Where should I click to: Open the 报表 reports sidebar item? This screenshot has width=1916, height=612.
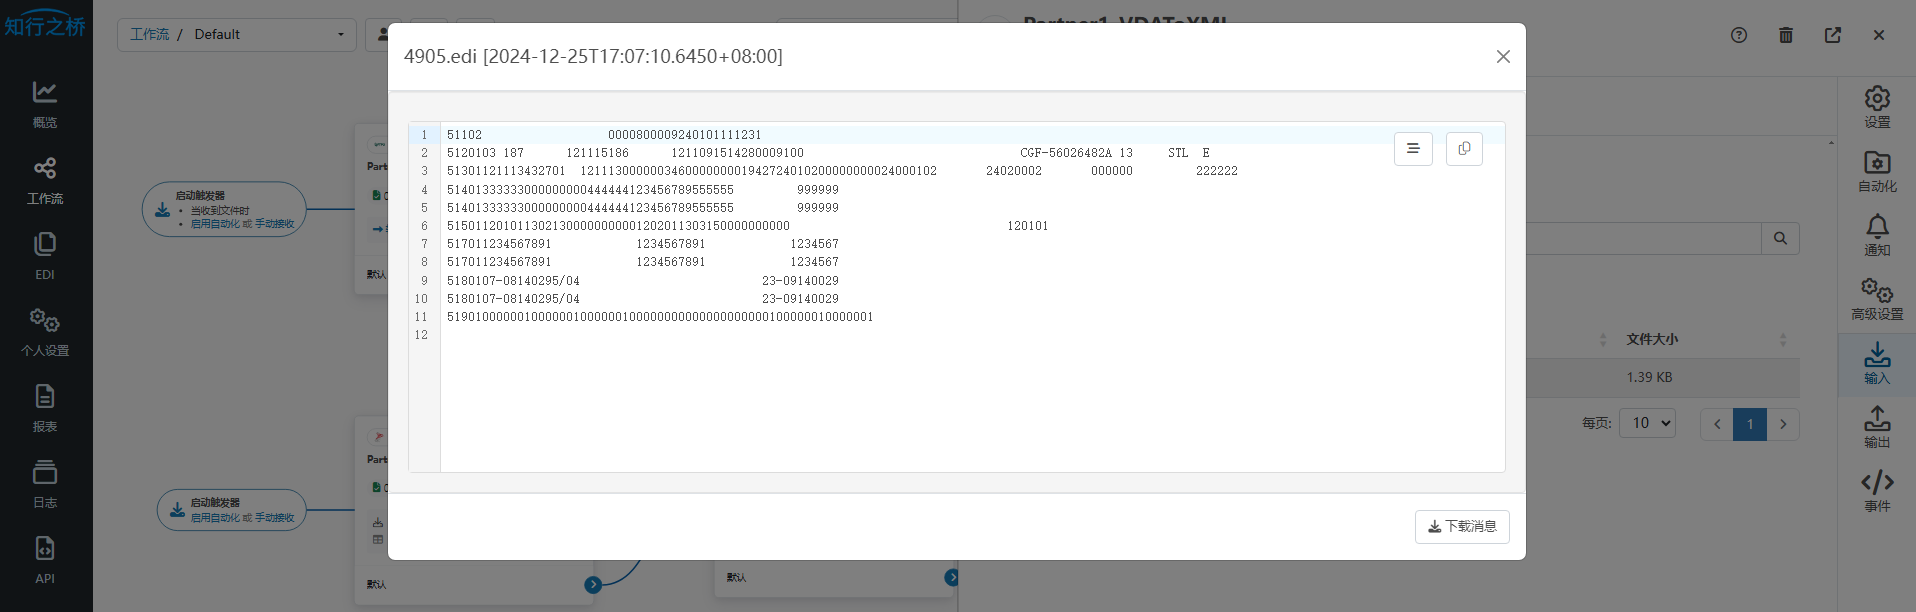tap(45, 408)
